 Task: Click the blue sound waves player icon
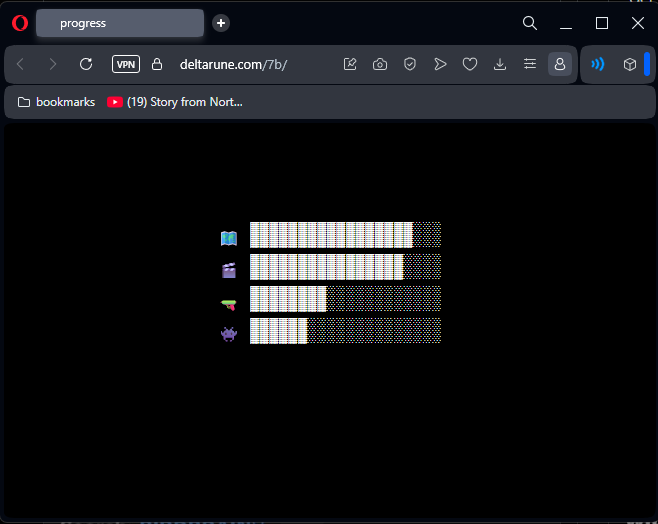coord(598,64)
